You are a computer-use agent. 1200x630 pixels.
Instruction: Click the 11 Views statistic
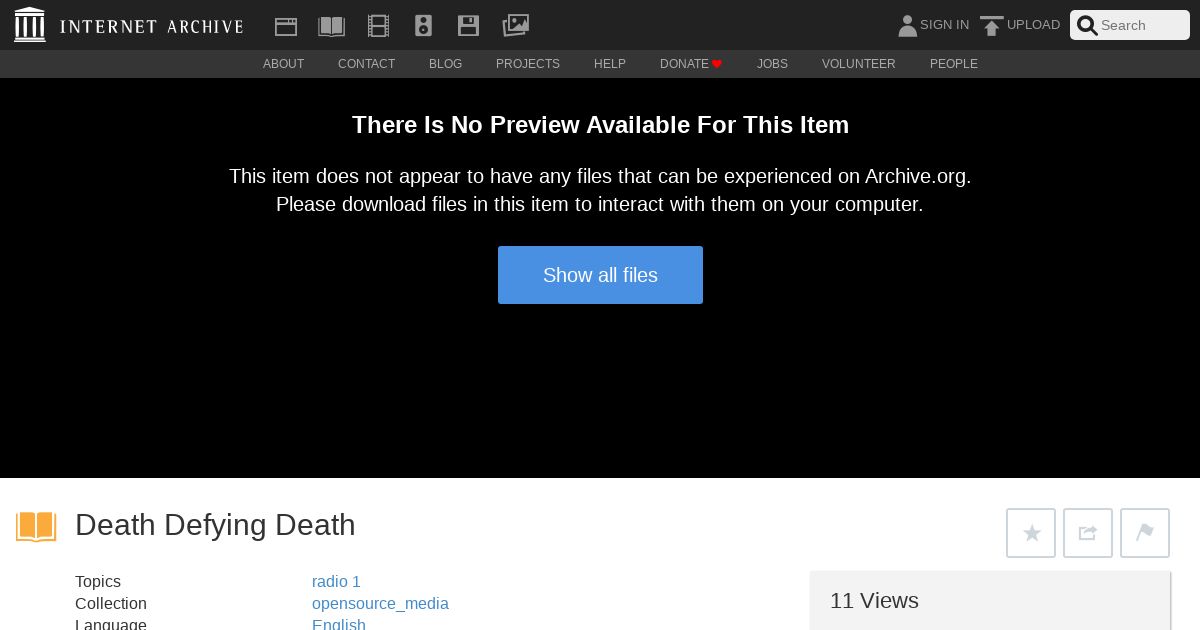[x=874, y=601]
